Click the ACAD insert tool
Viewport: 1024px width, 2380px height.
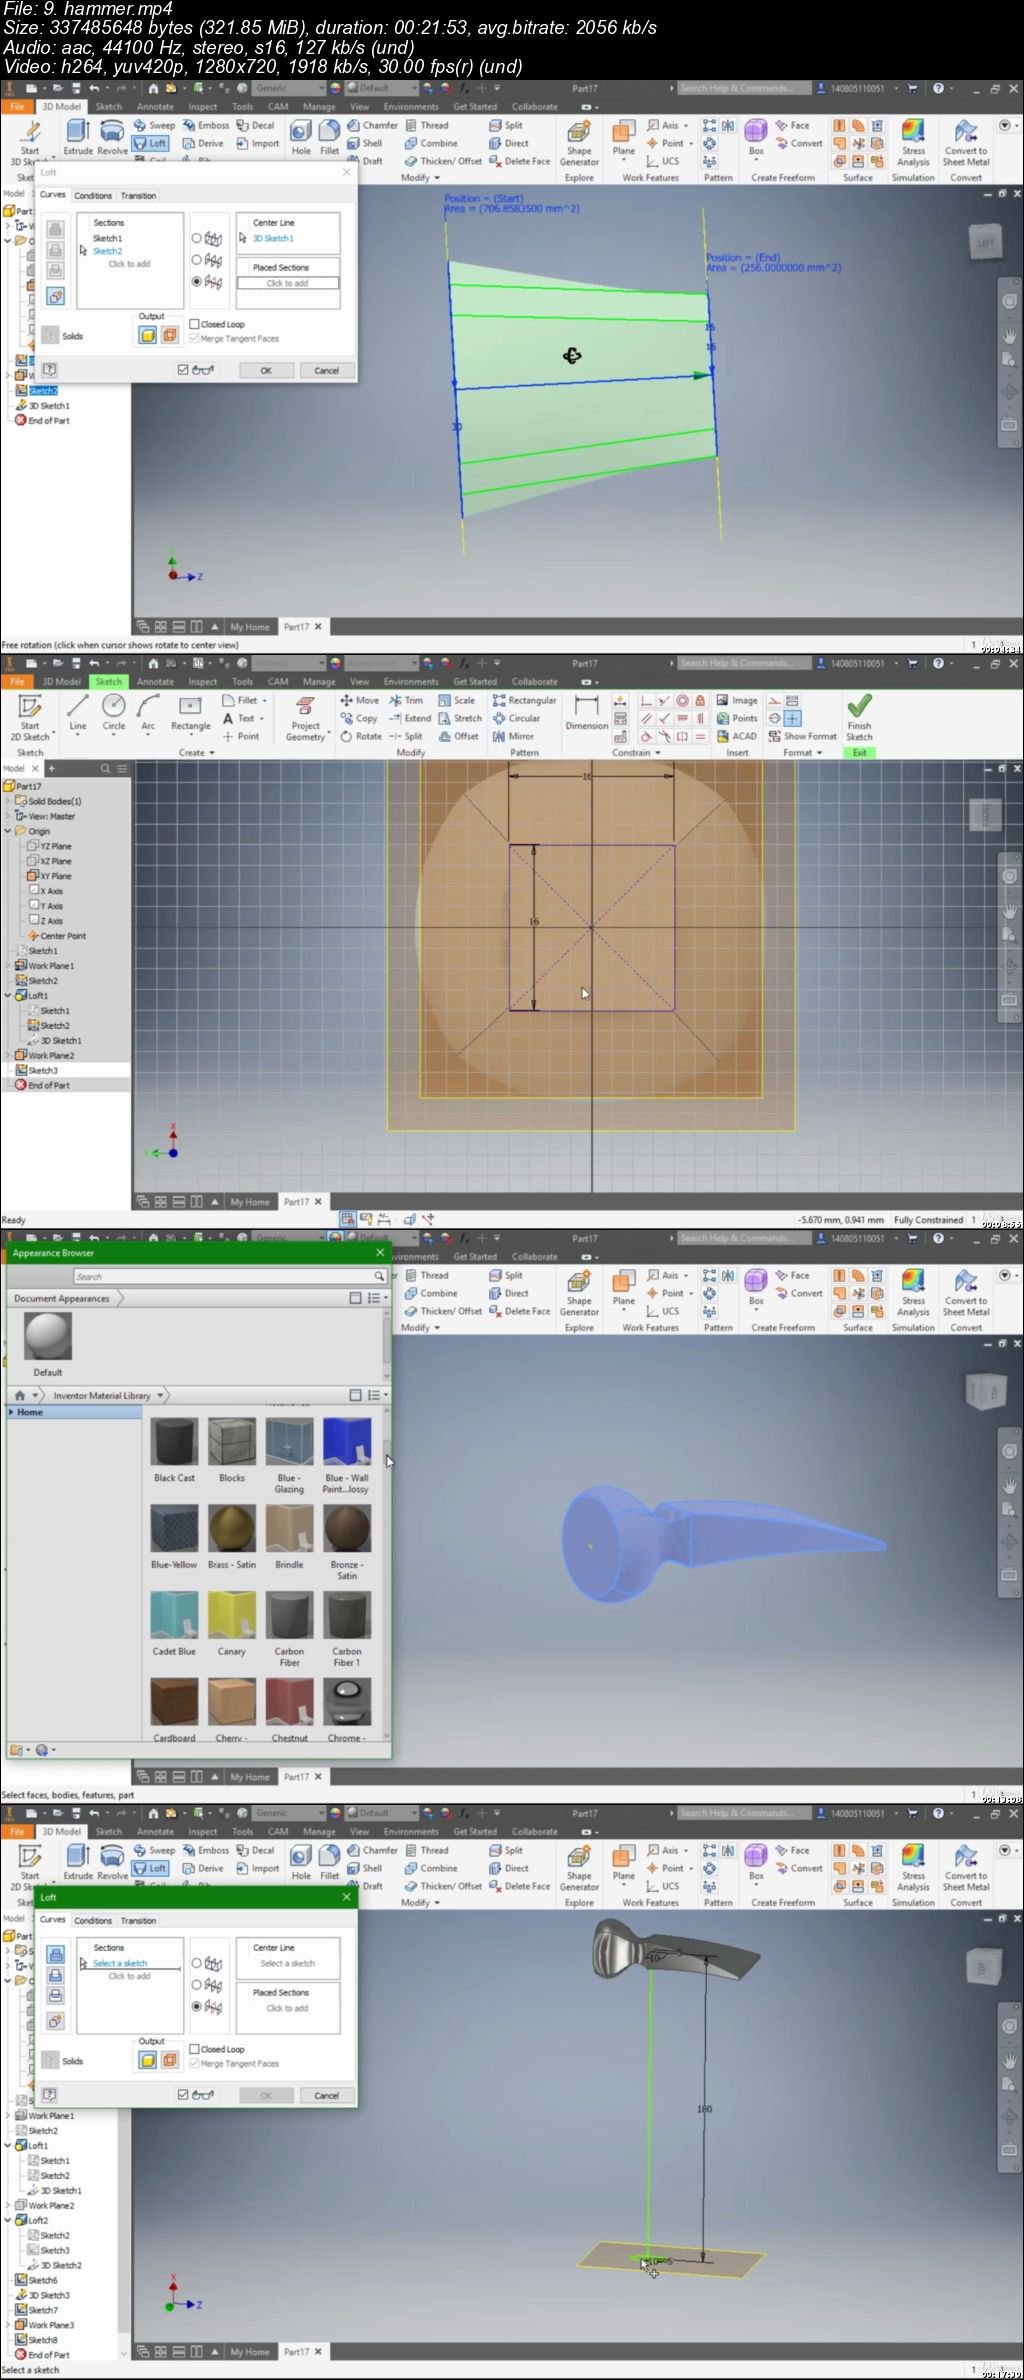[x=737, y=736]
